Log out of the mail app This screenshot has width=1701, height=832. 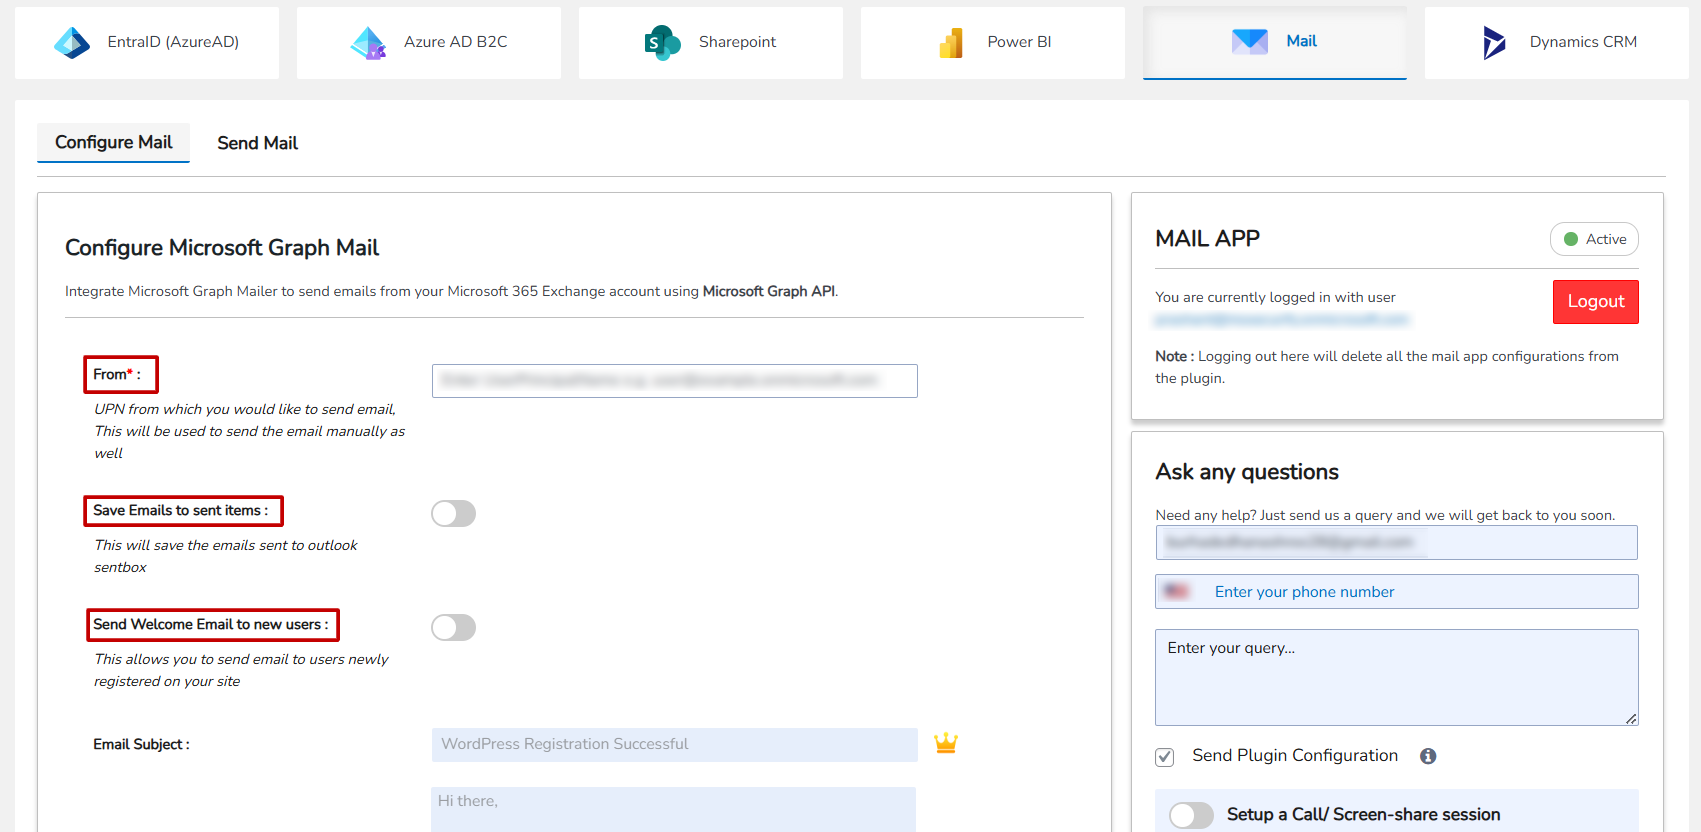[x=1596, y=302]
